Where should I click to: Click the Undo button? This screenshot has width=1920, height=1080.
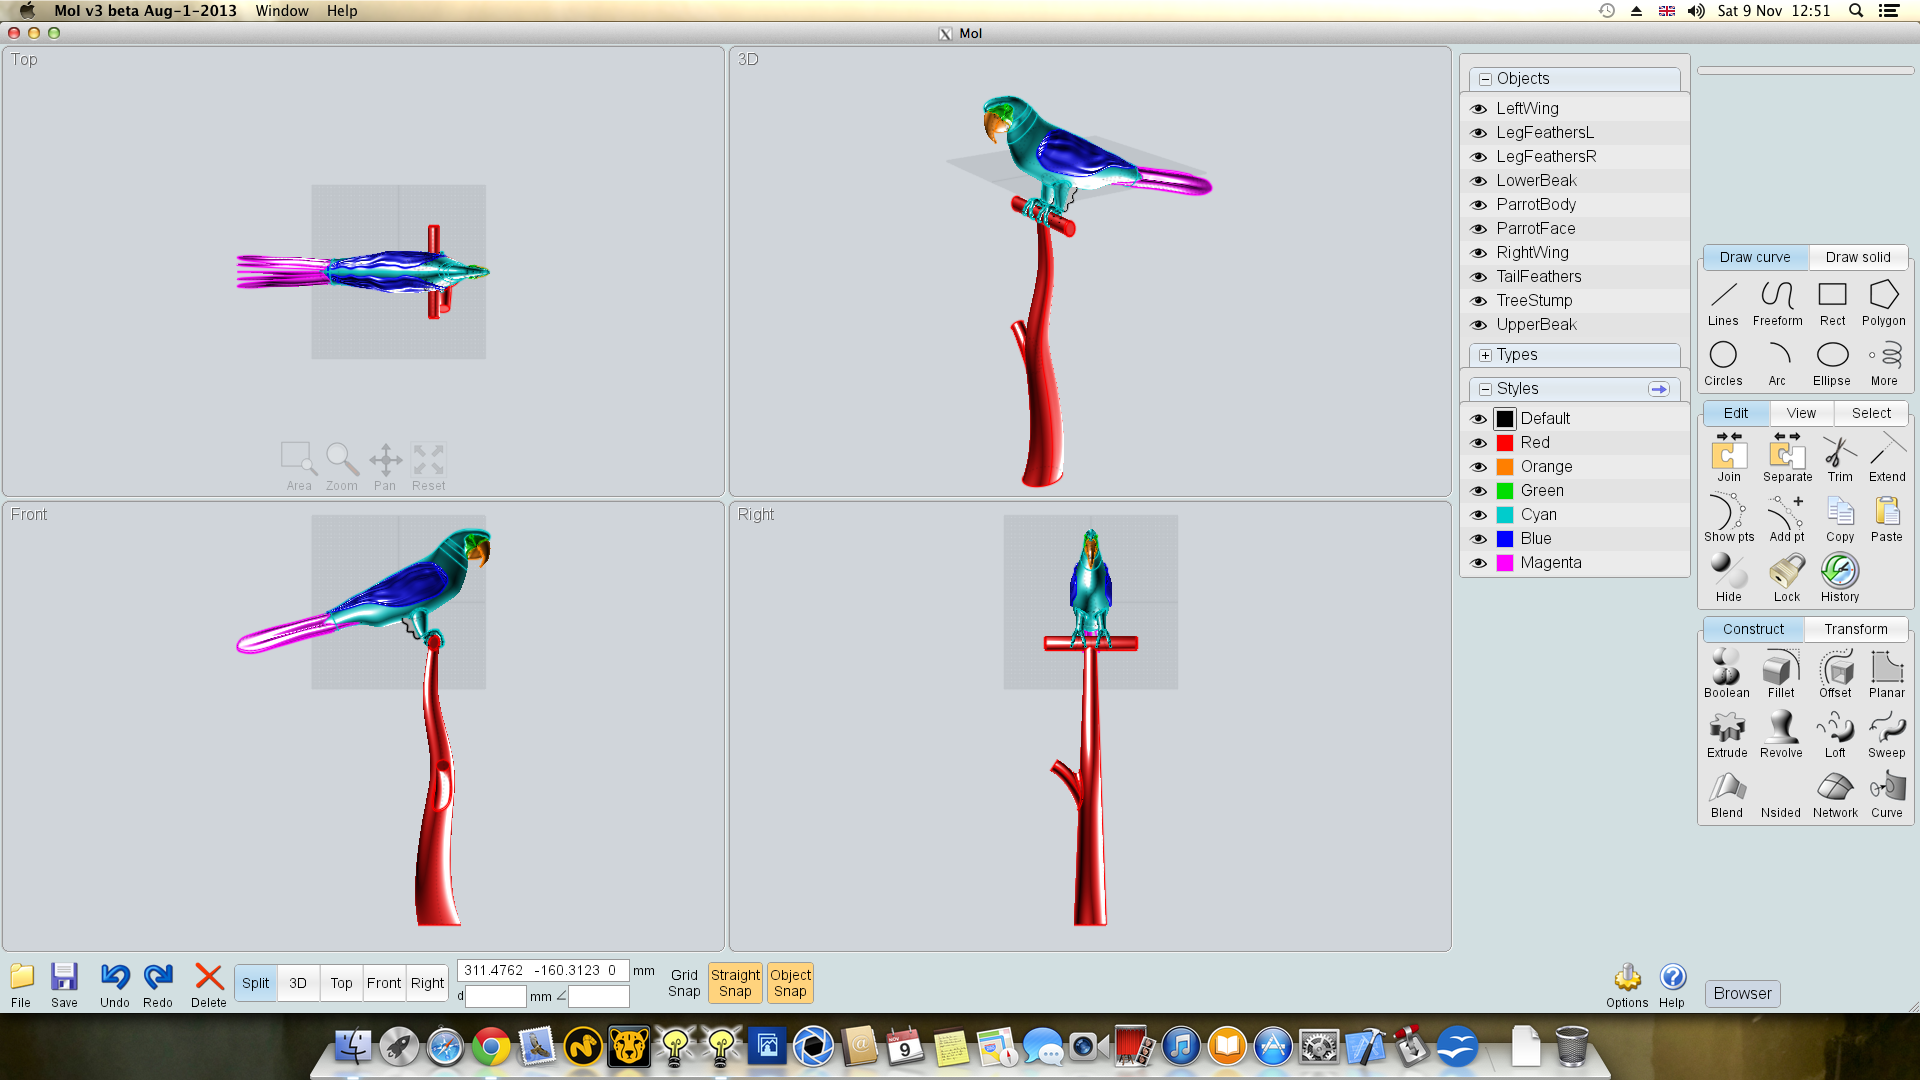click(x=115, y=985)
